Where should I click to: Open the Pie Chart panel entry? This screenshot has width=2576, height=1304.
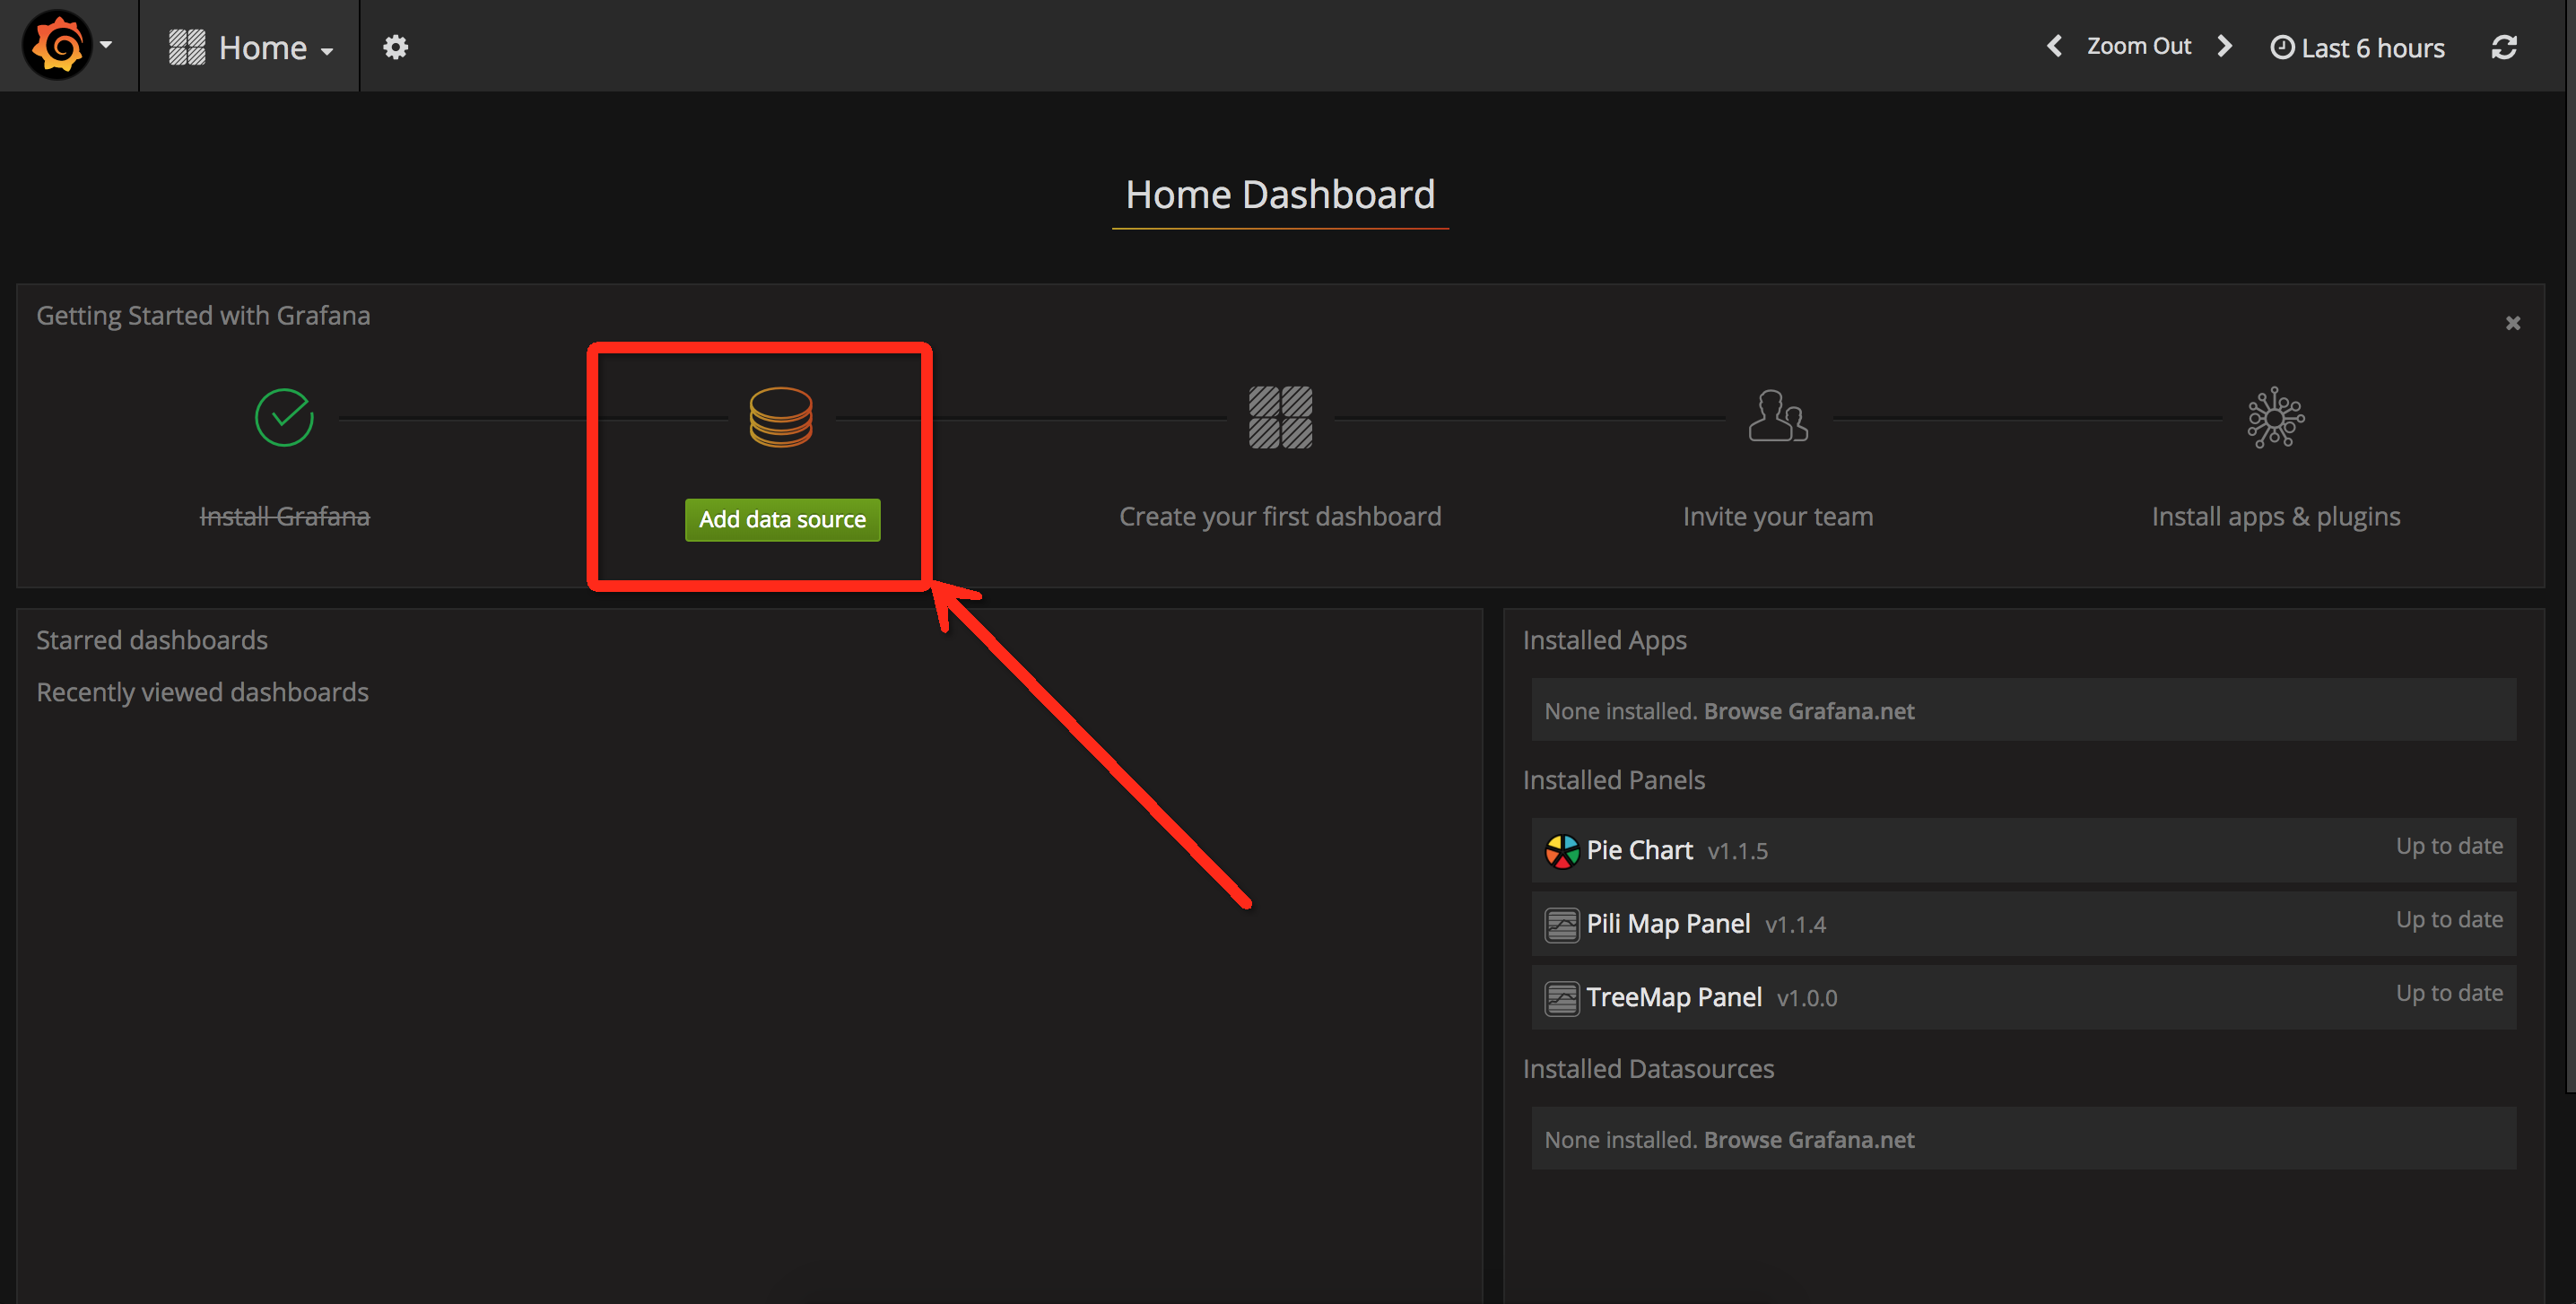pyautogui.click(x=2023, y=850)
